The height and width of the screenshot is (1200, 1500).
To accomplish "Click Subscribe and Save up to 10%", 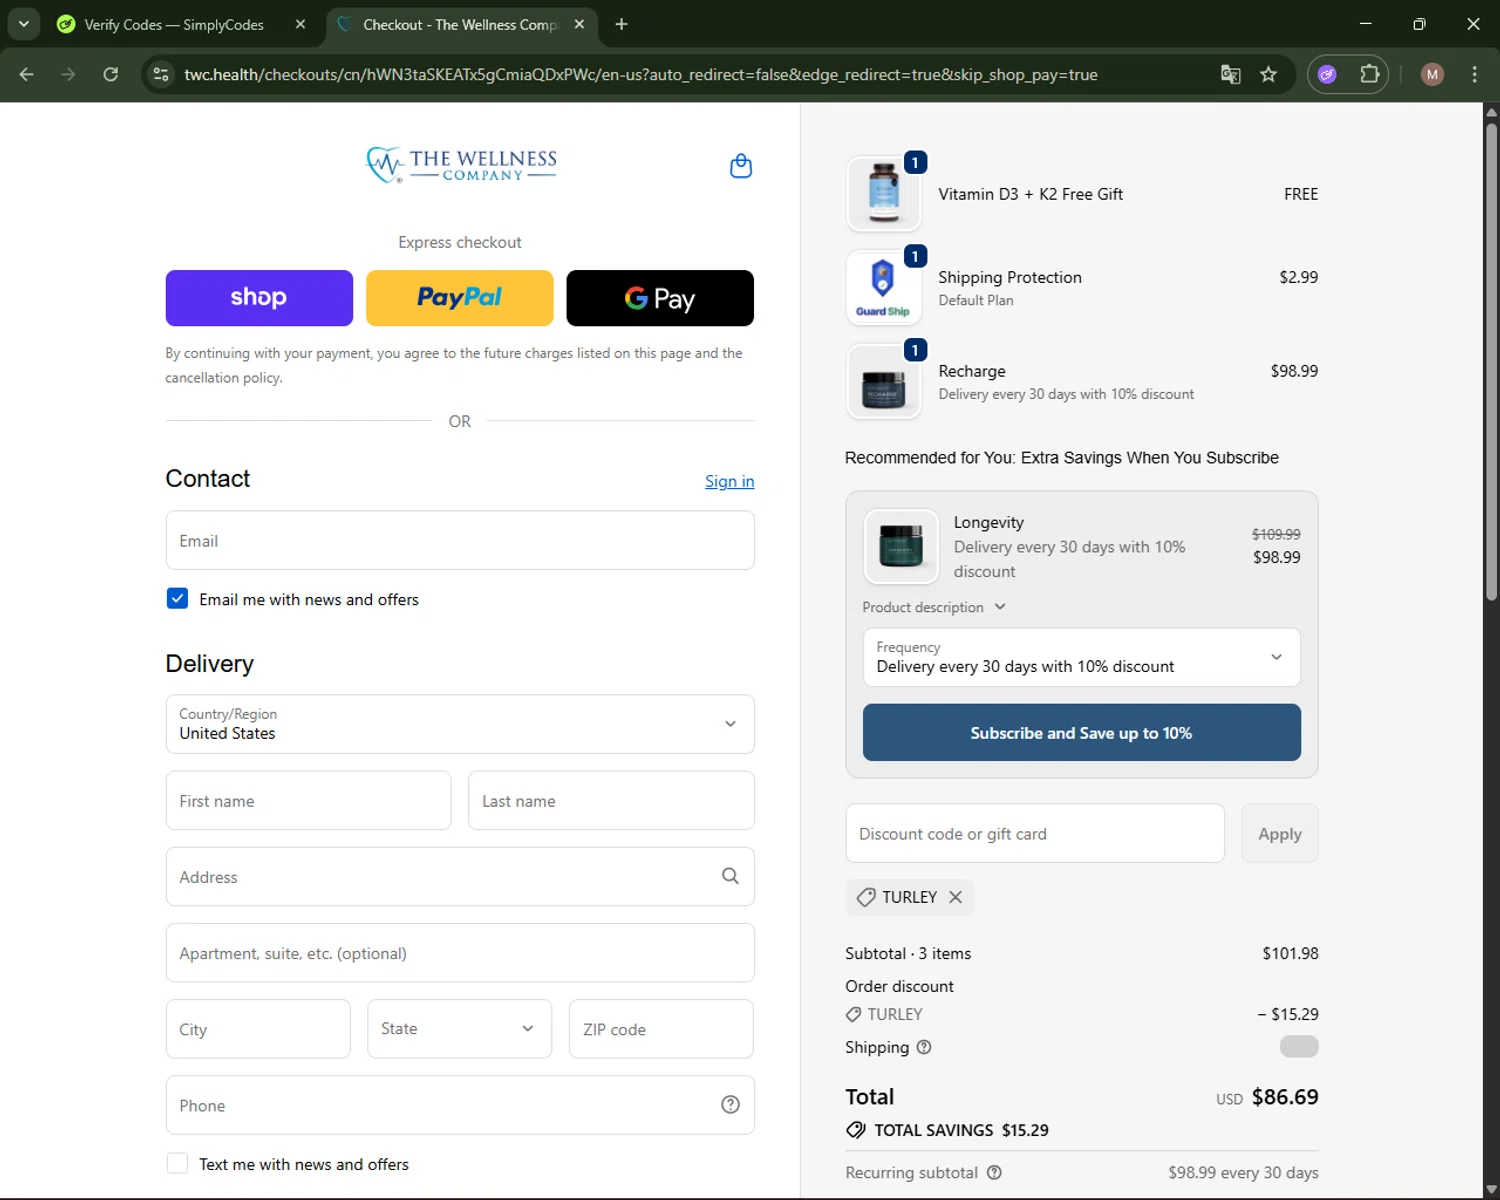I will coord(1081,733).
